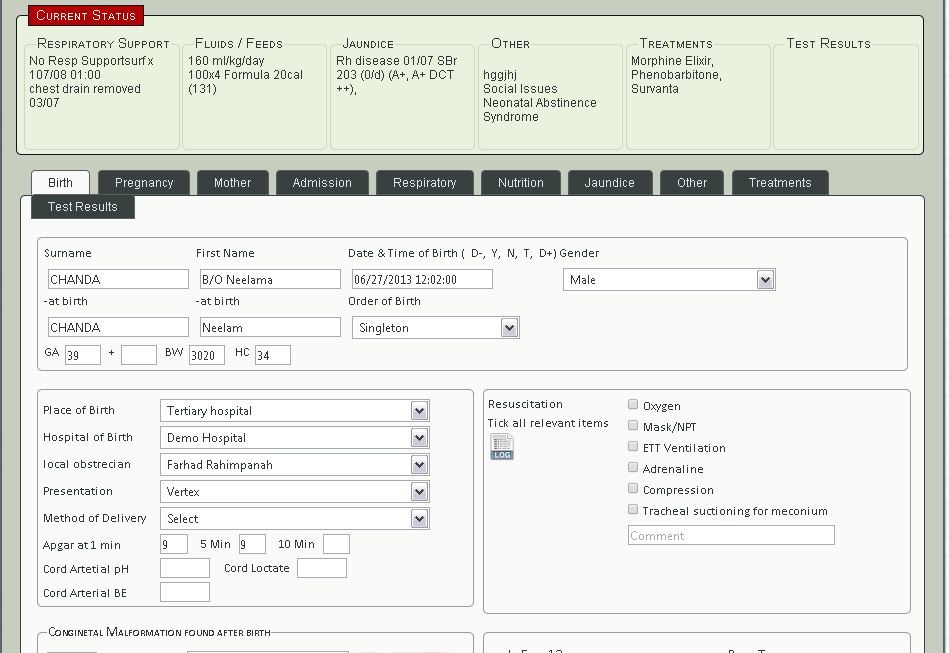This screenshot has height=653, width=949.
Task: Click the Current Status header label
Action: 86,16
